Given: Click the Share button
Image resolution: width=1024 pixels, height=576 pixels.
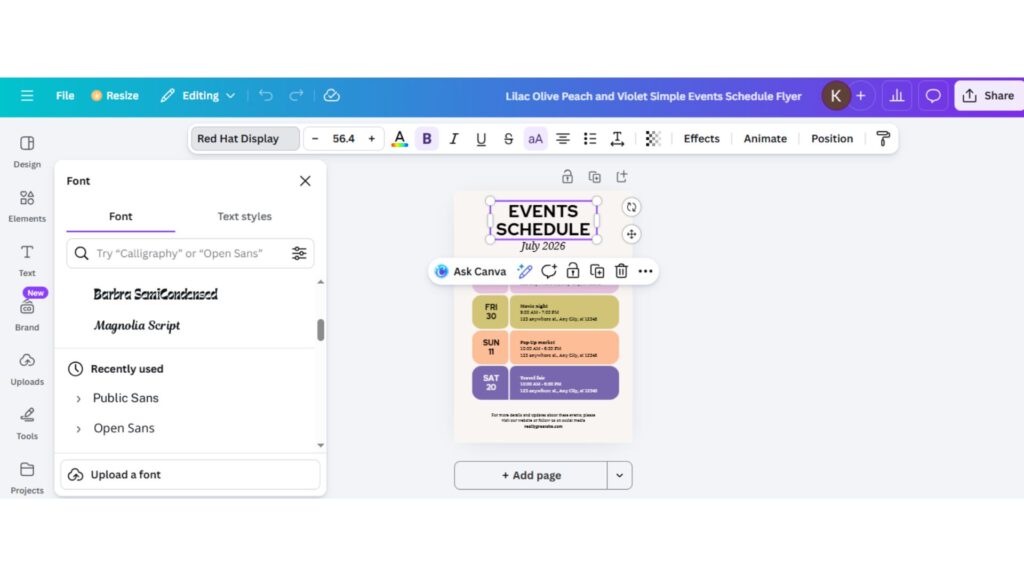Looking at the screenshot, I should click(987, 96).
